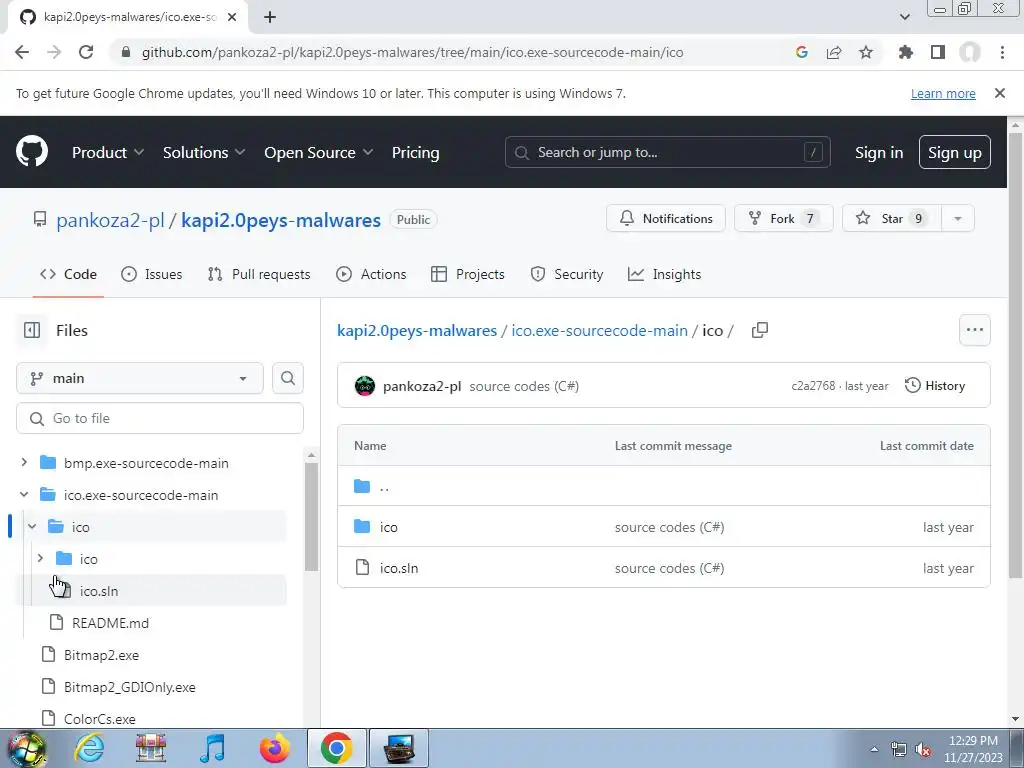Show hidden system tray icons
The height and width of the screenshot is (768, 1024).
(874, 749)
